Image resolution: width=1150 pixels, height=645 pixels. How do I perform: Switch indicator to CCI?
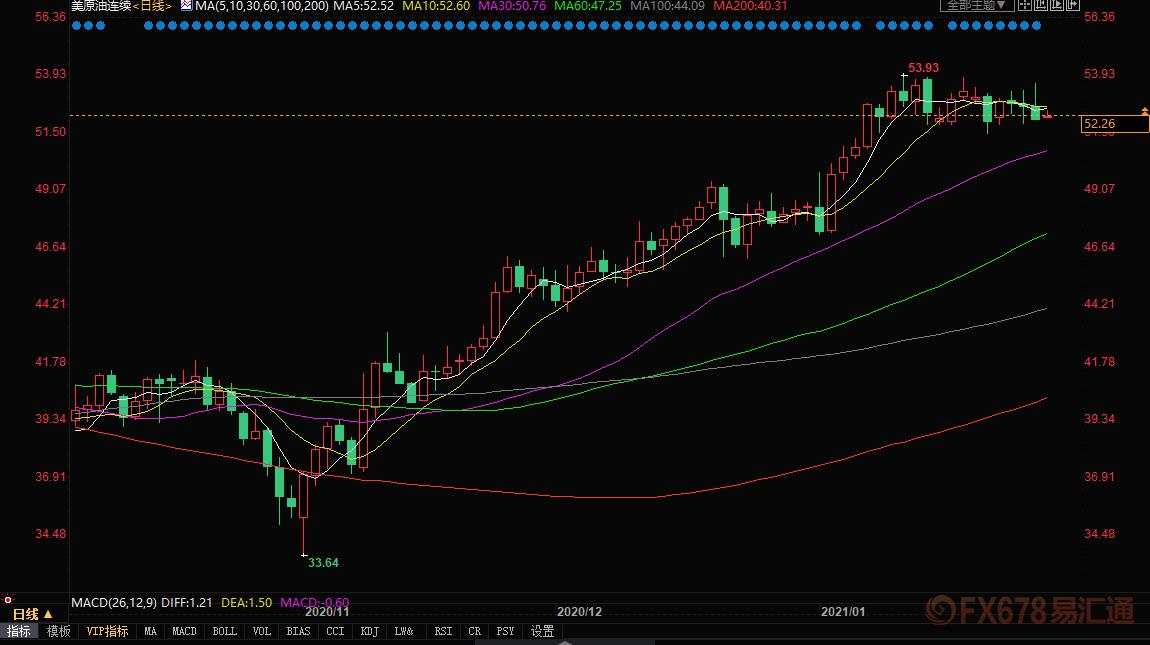[x=335, y=631]
